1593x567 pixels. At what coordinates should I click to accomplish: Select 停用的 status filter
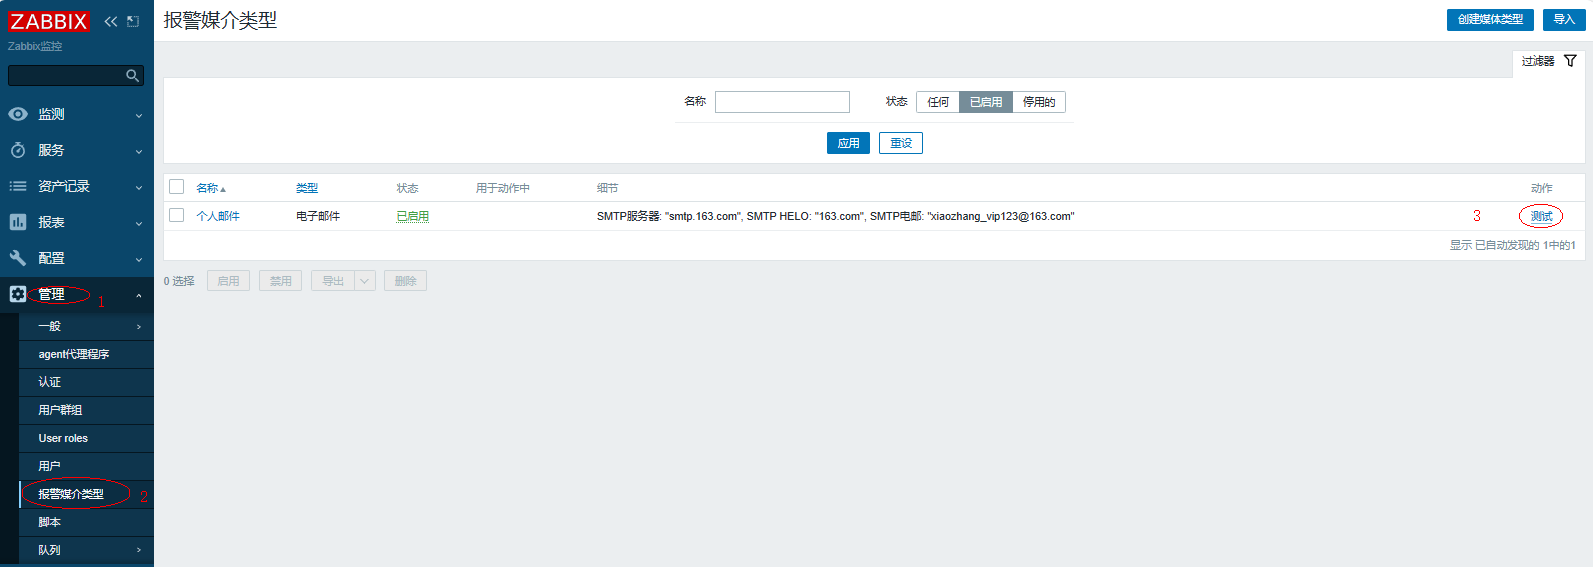pos(1039,102)
